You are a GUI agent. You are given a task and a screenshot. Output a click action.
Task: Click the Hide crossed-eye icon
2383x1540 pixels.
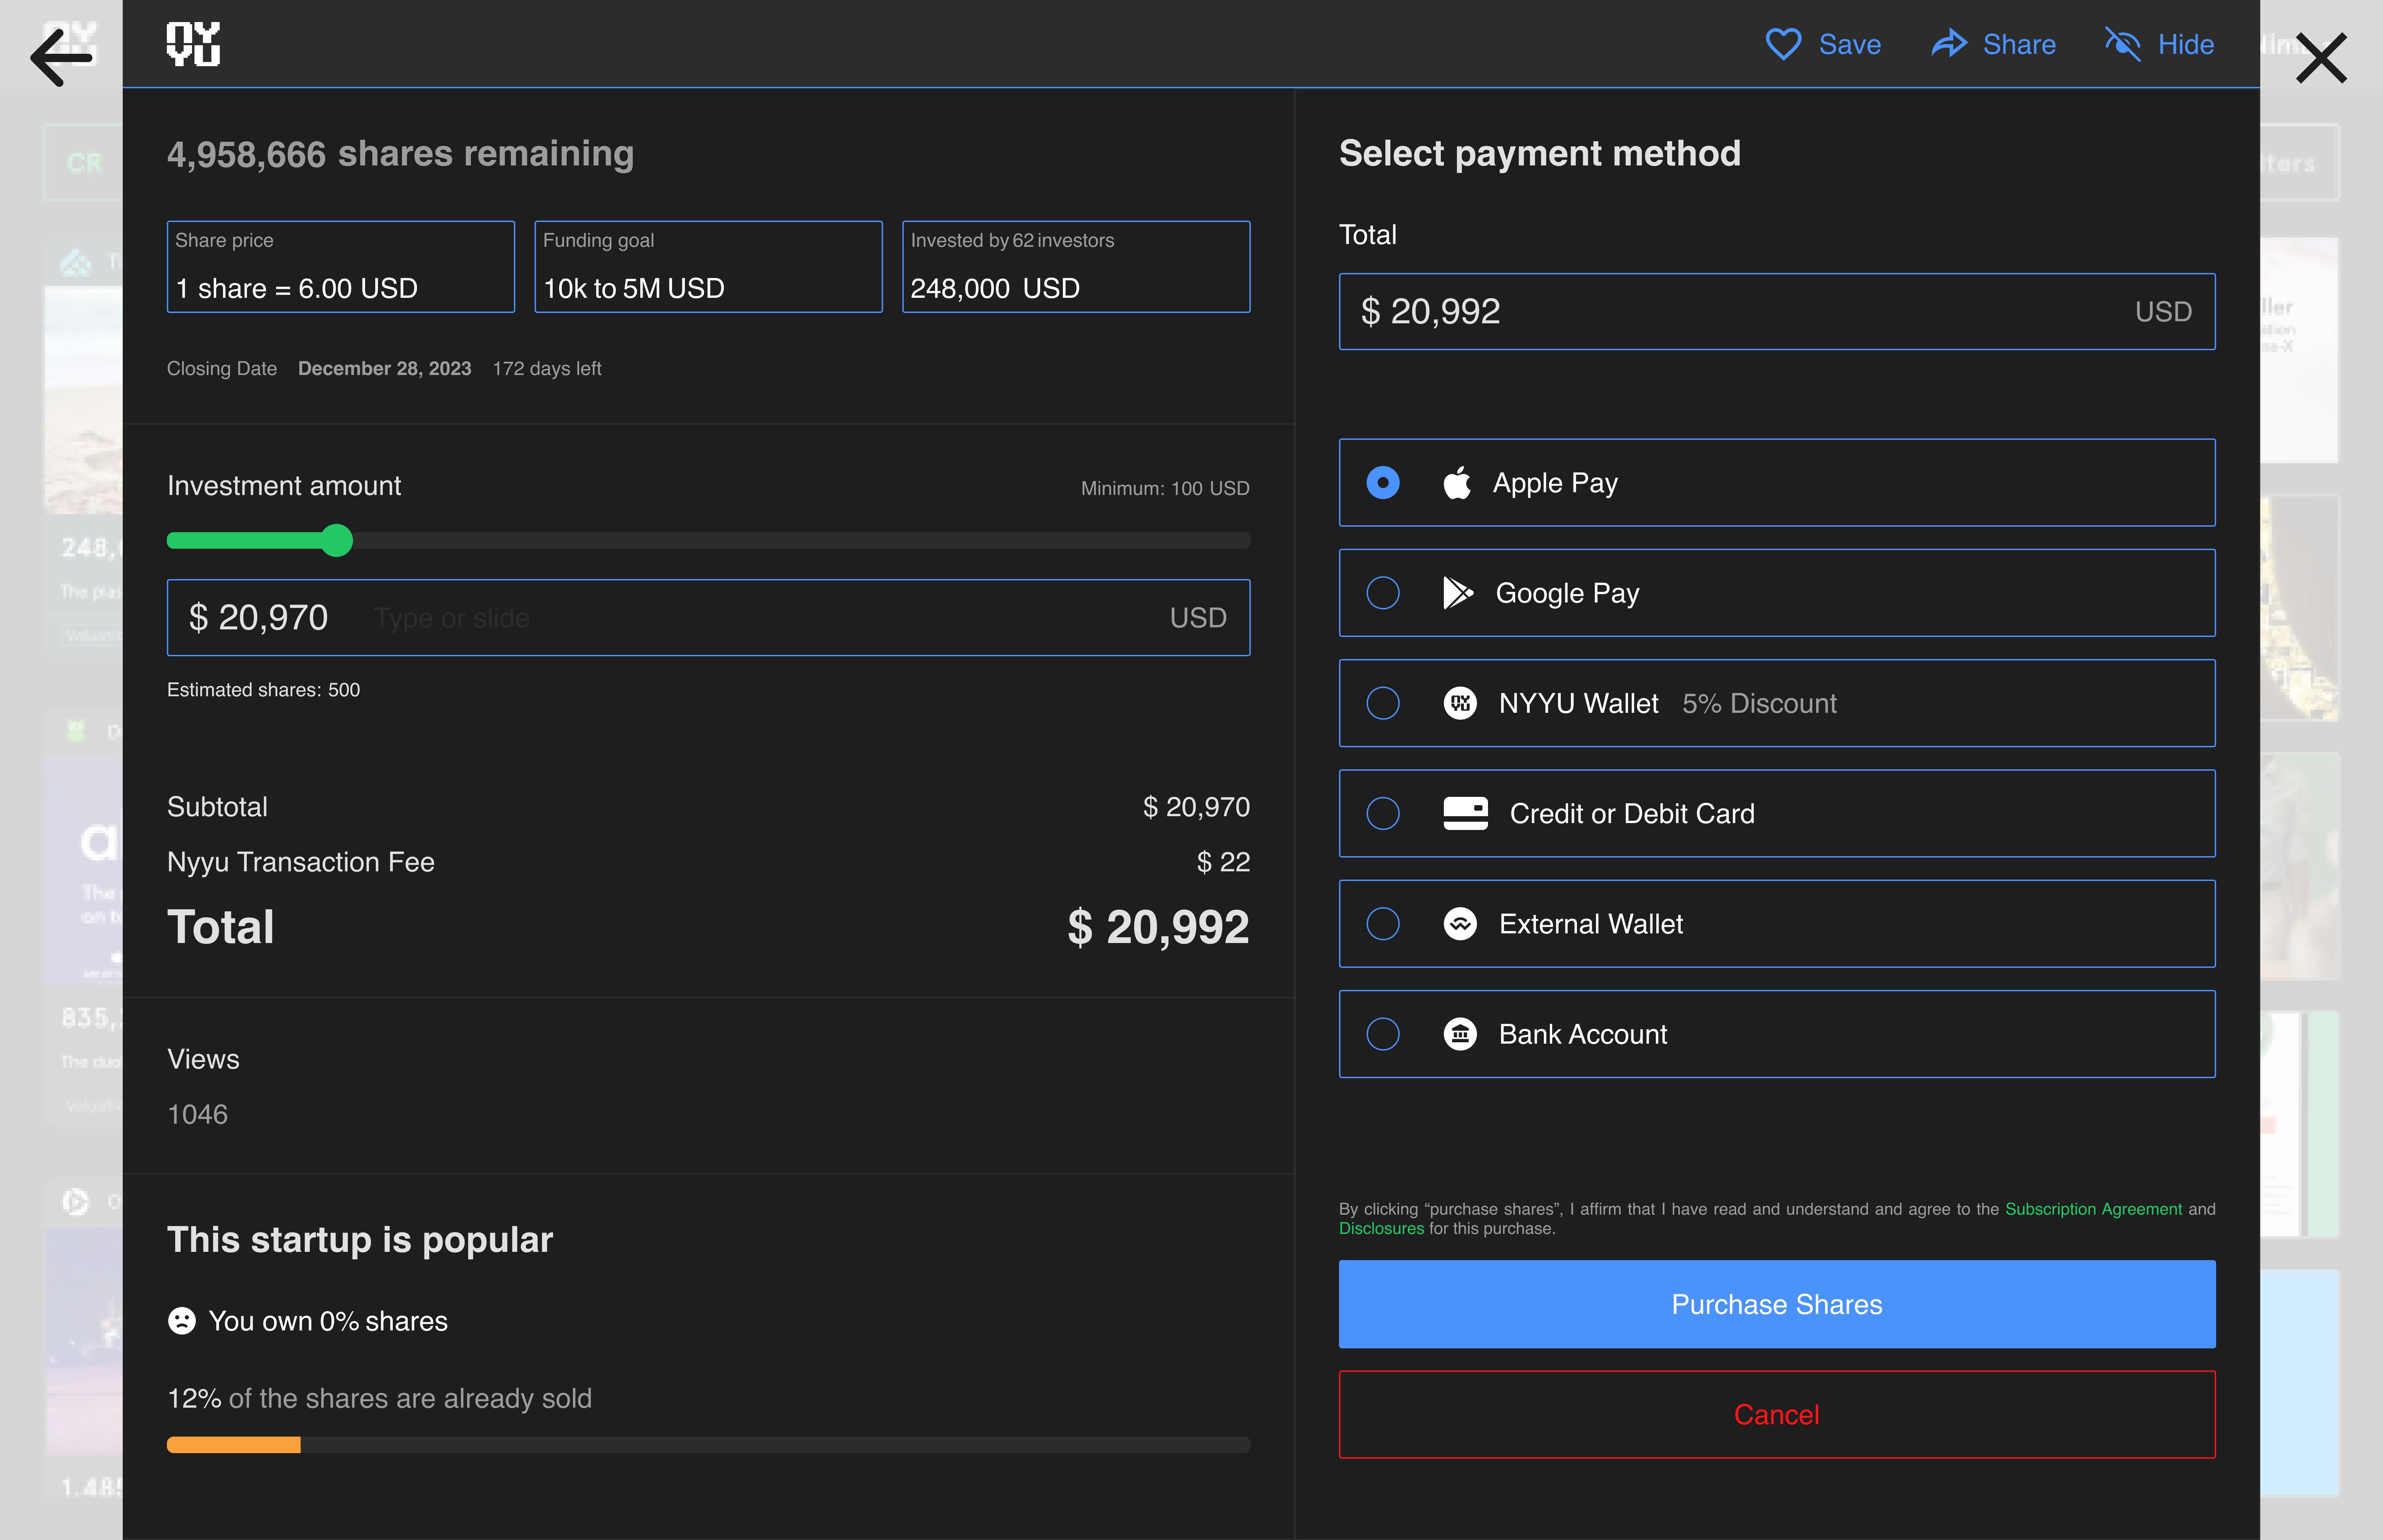coord(2122,44)
